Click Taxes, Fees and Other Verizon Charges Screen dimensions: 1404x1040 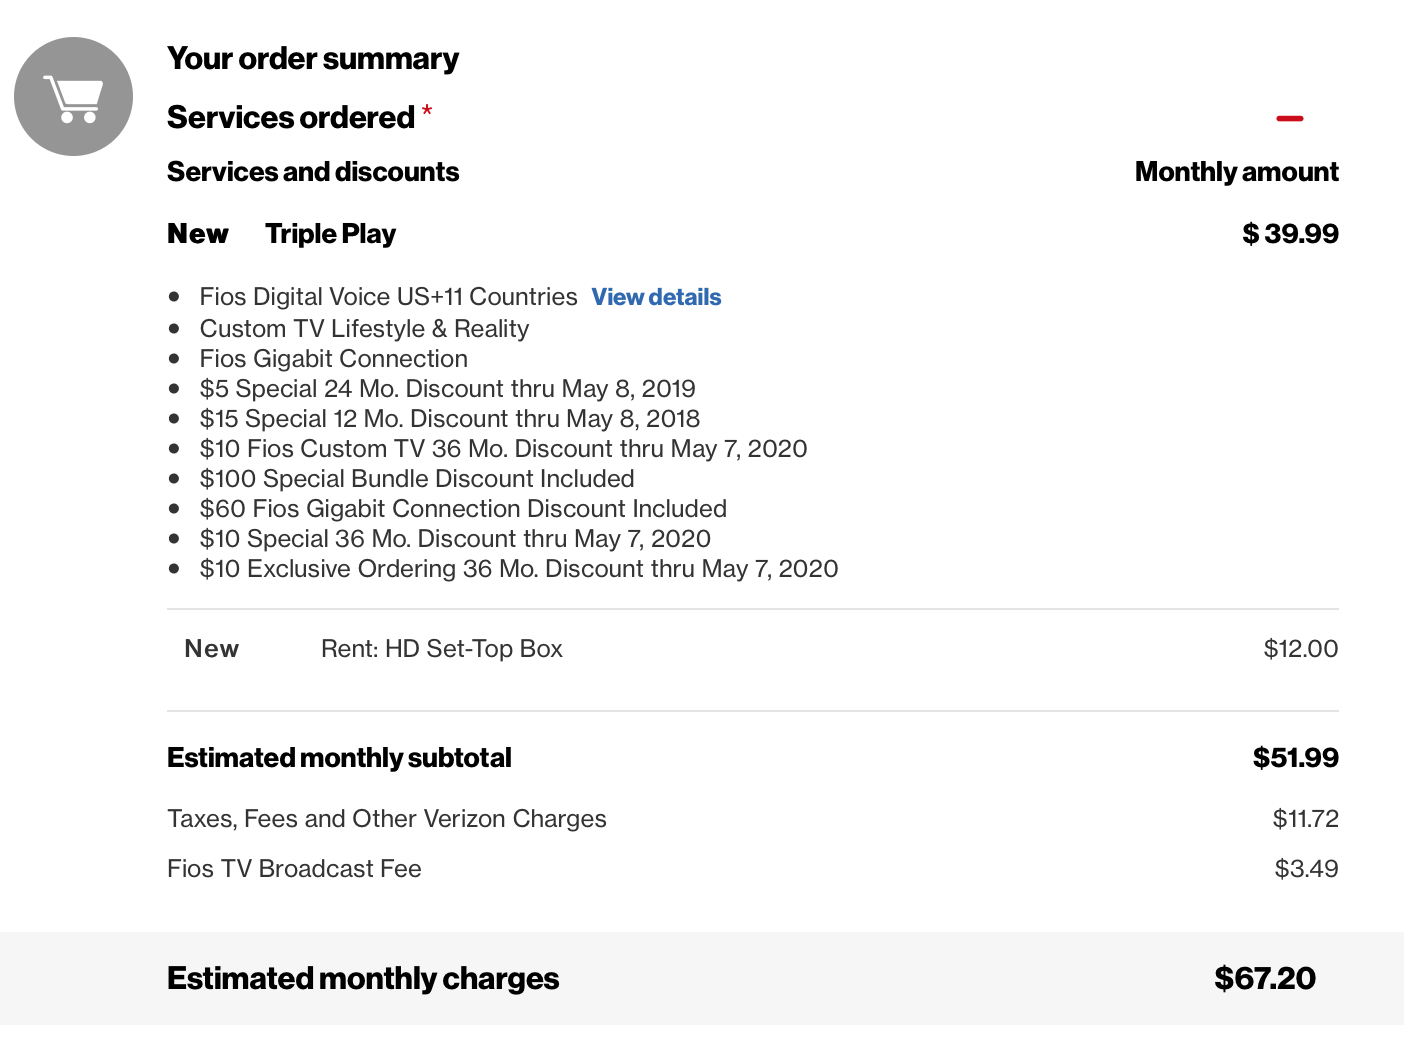pyautogui.click(x=387, y=819)
